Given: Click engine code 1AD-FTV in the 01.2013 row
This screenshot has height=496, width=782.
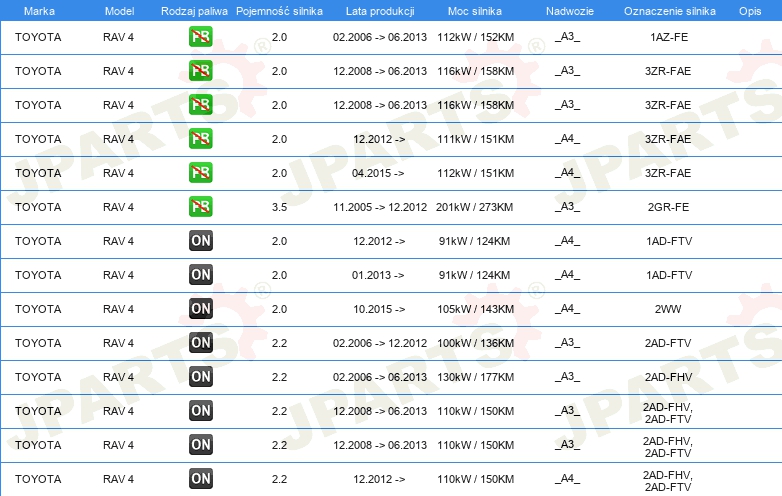Looking at the screenshot, I should point(669,275).
